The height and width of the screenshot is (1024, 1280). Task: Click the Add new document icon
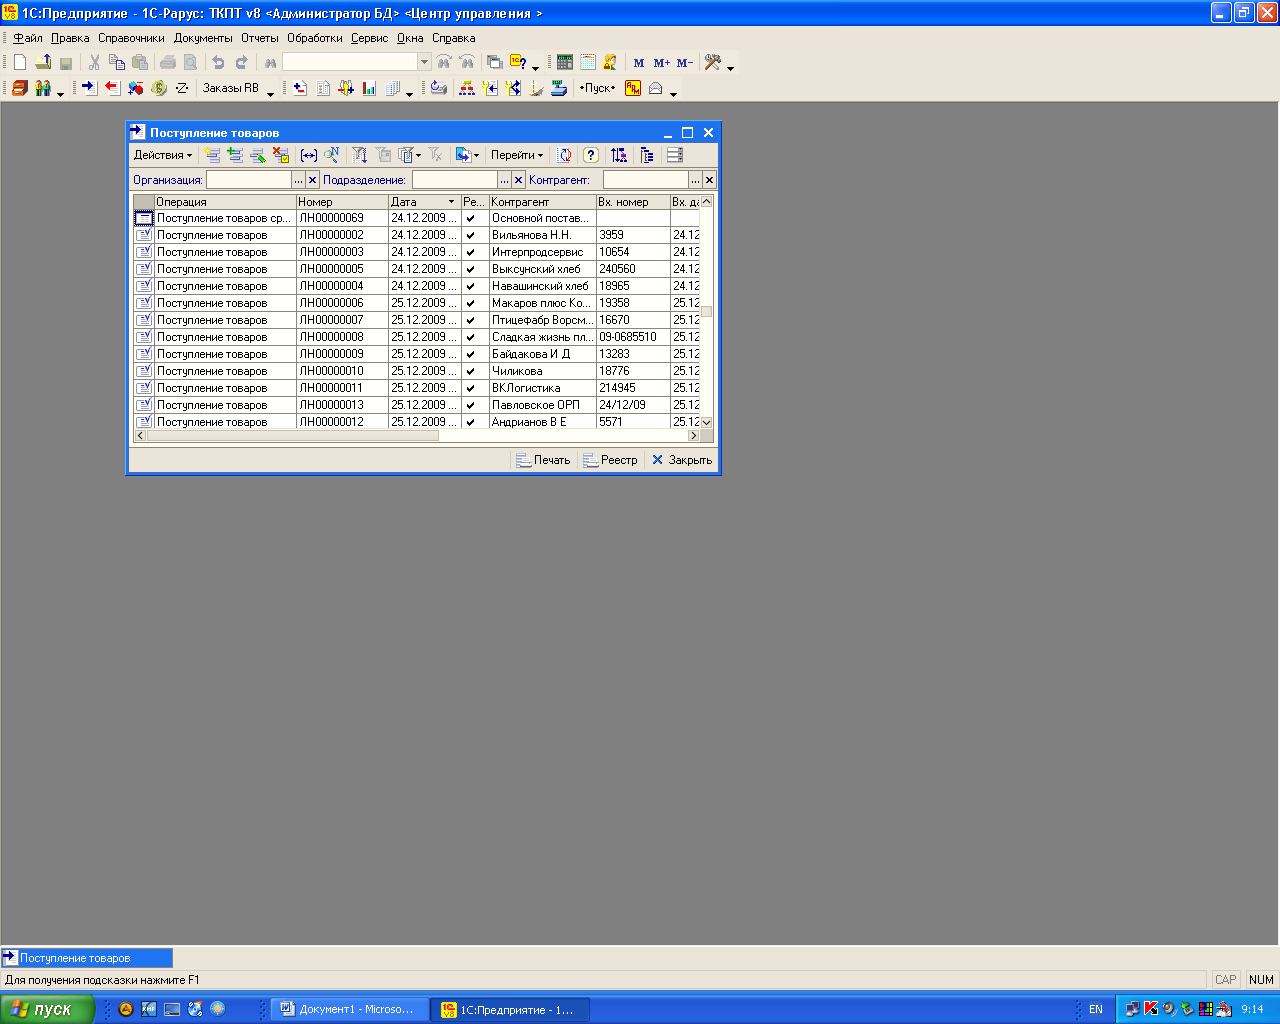(x=212, y=155)
